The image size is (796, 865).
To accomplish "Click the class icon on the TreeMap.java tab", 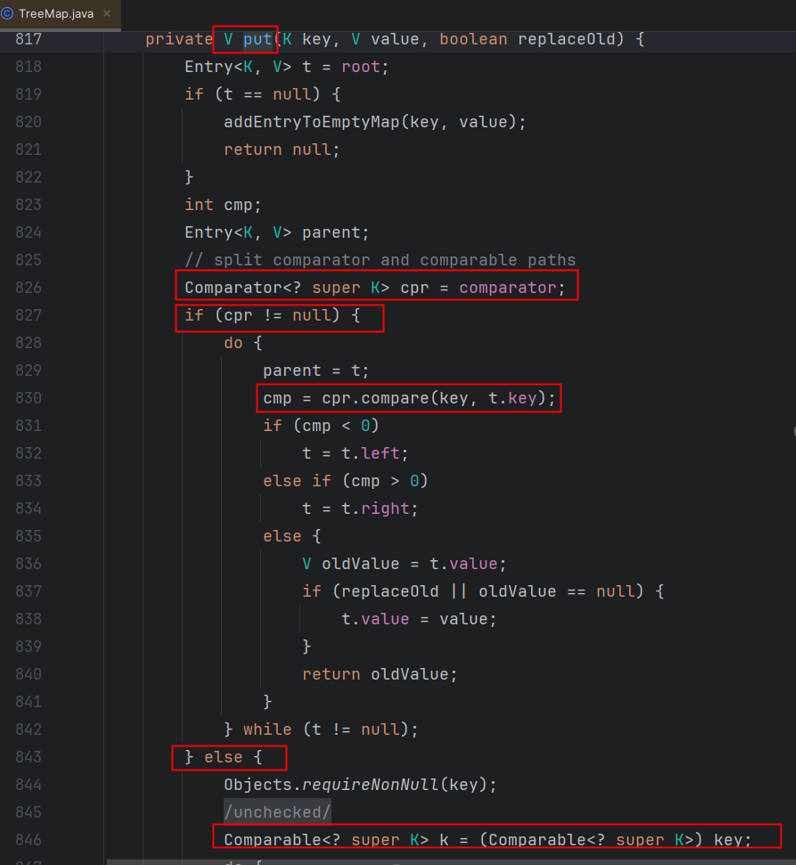I will (x=8, y=14).
